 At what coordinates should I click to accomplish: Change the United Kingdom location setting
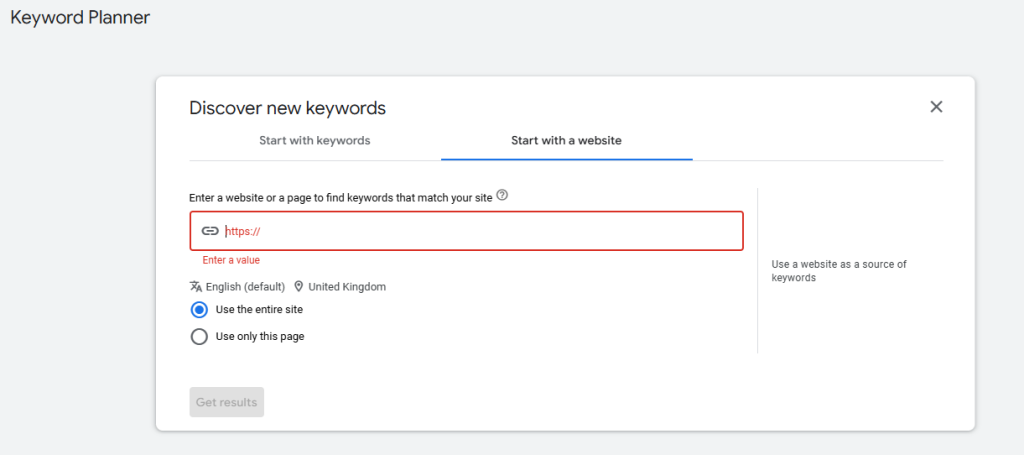347,287
